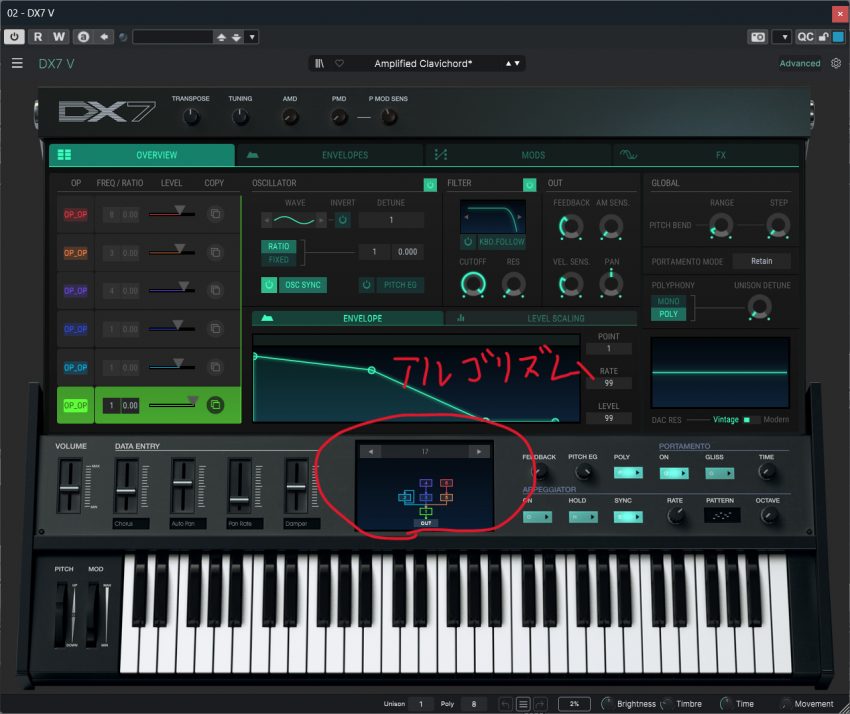Open the host preset dropdown arrow
The image size is (850, 714).
tap(252, 37)
